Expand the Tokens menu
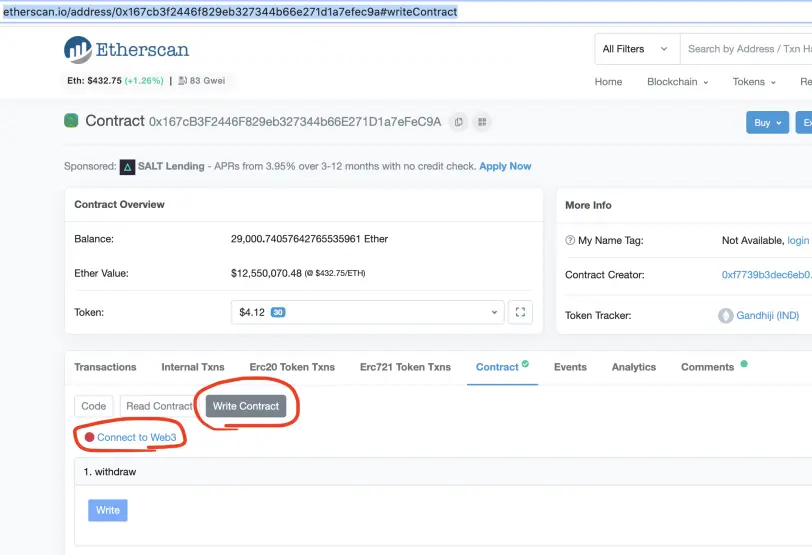Image resolution: width=812 pixels, height=555 pixels. [x=754, y=82]
